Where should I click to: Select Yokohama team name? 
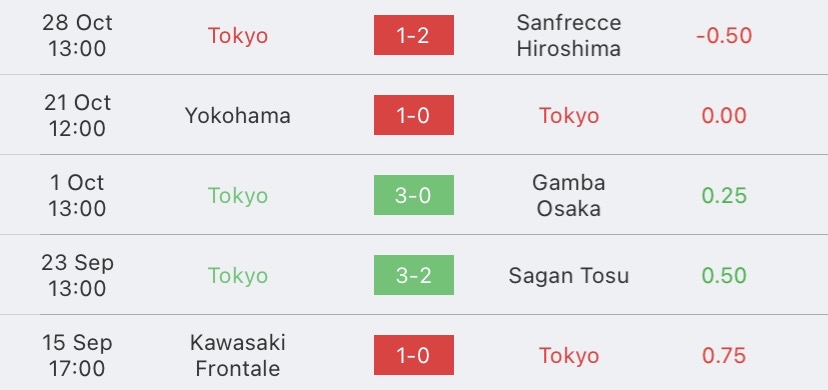(x=238, y=116)
